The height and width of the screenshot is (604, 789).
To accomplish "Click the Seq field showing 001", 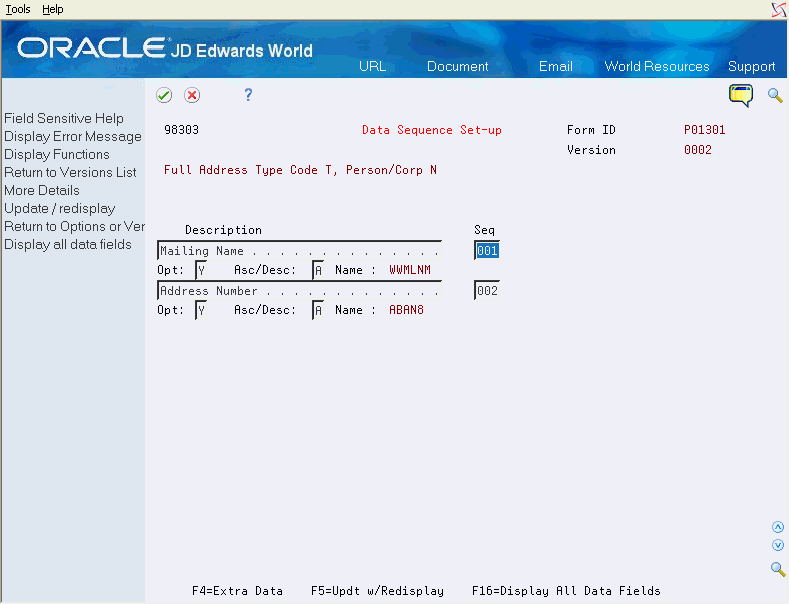I will pos(487,250).
